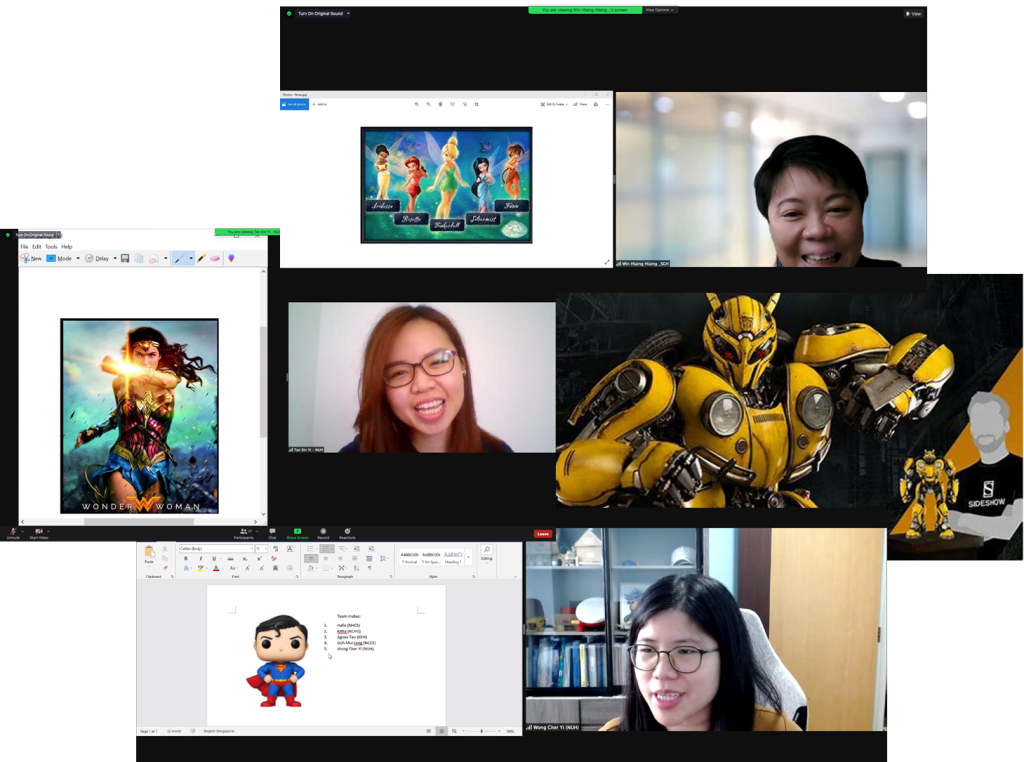Open Chat in Zoom toolbar
Image resolution: width=1024 pixels, height=762 pixels.
click(272, 533)
